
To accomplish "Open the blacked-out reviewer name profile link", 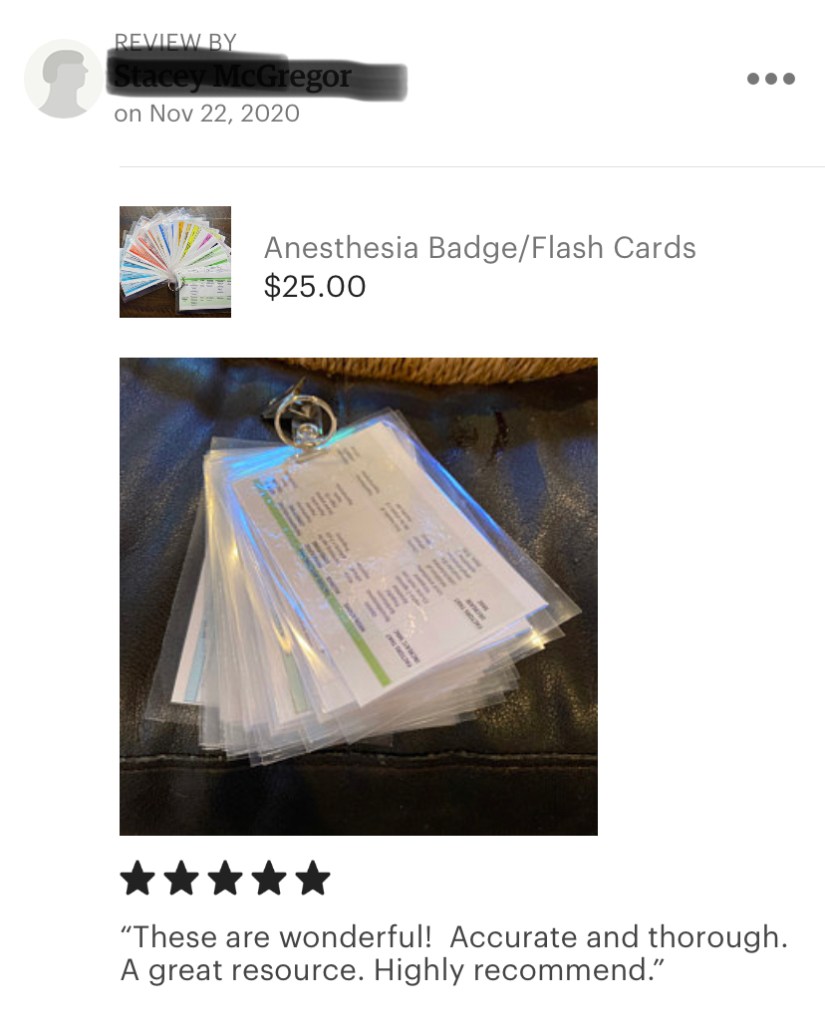I will tap(257, 78).
